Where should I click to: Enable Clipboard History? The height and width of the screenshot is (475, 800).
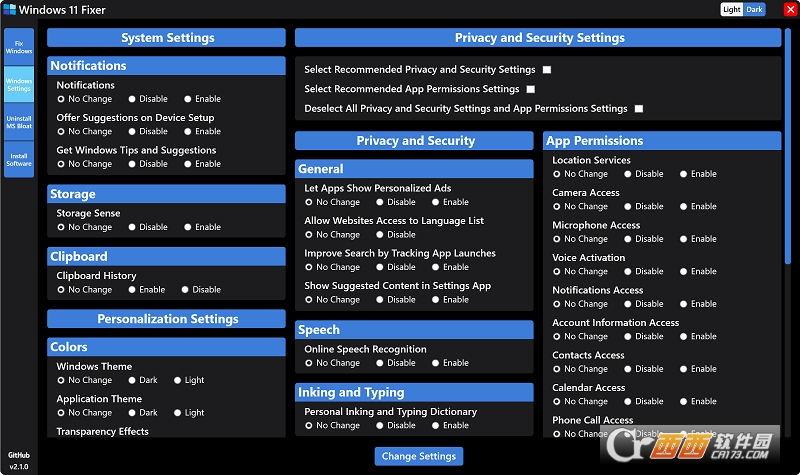[132, 290]
